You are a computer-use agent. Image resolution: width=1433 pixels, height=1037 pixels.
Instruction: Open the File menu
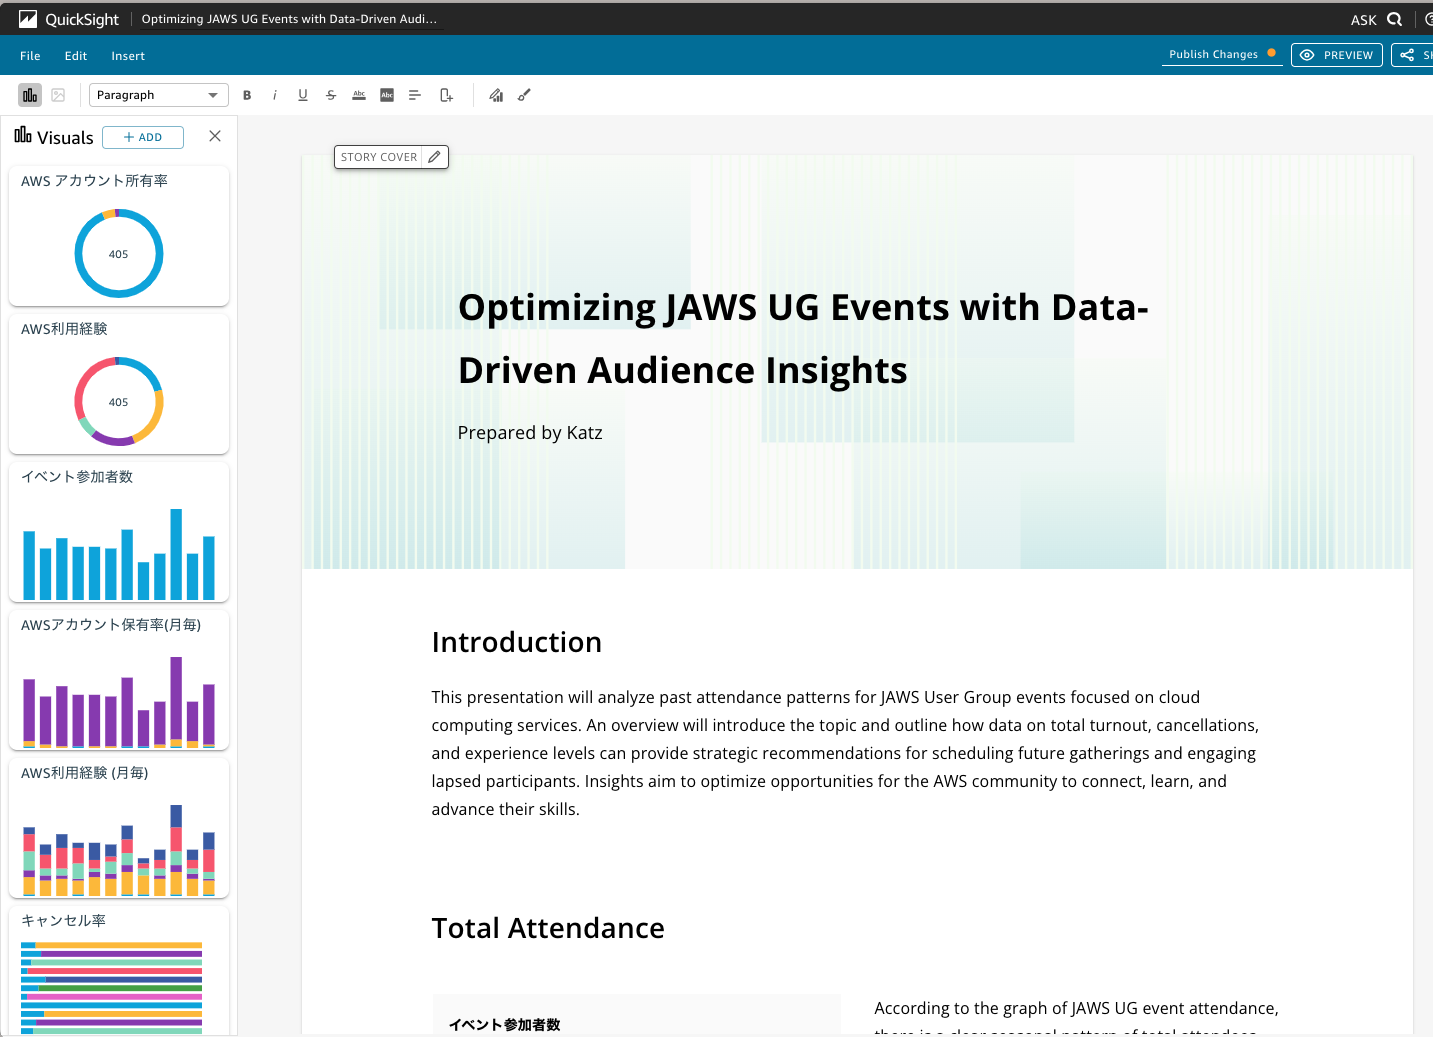click(30, 56)
